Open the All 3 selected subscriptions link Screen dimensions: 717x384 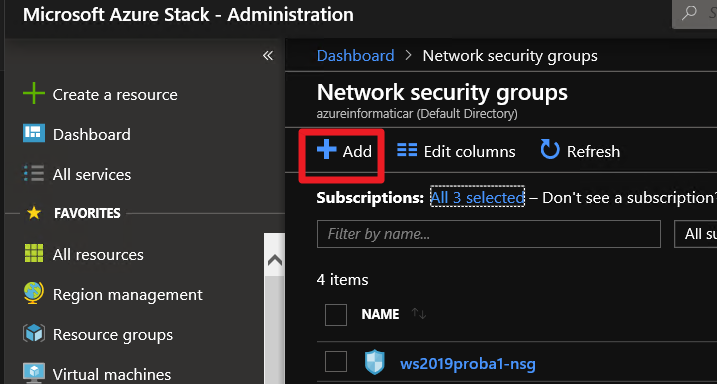(x=477, y=197)
